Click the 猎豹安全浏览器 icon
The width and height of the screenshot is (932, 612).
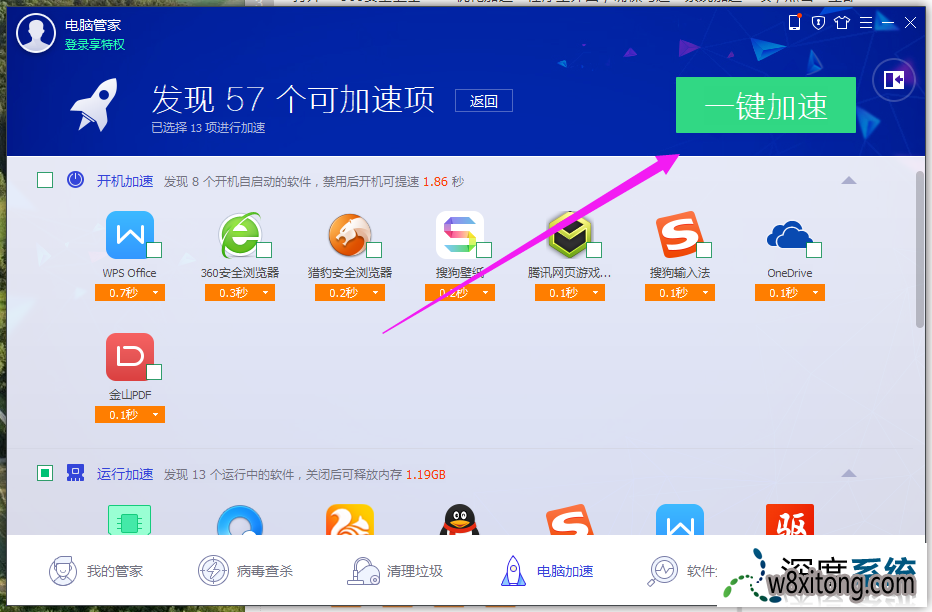(x=349, y=236)
